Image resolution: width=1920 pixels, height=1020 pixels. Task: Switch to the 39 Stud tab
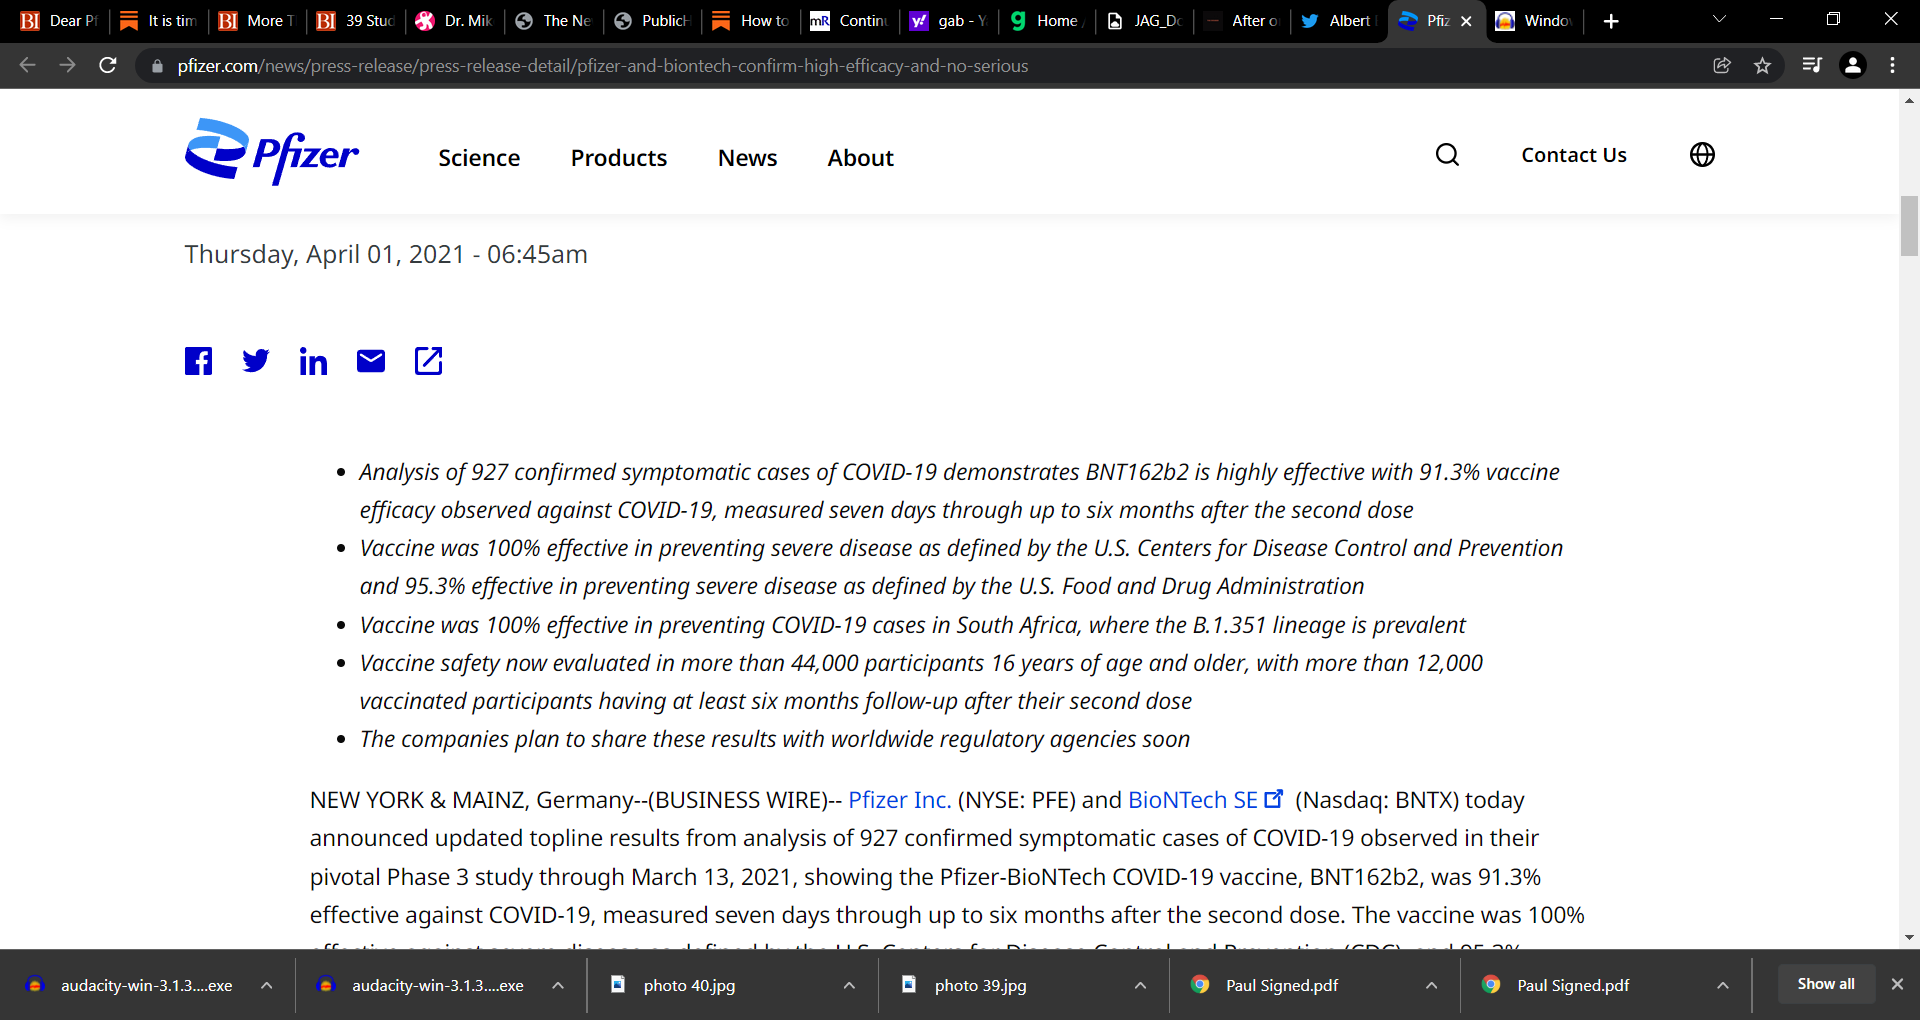tap(356, 21)
